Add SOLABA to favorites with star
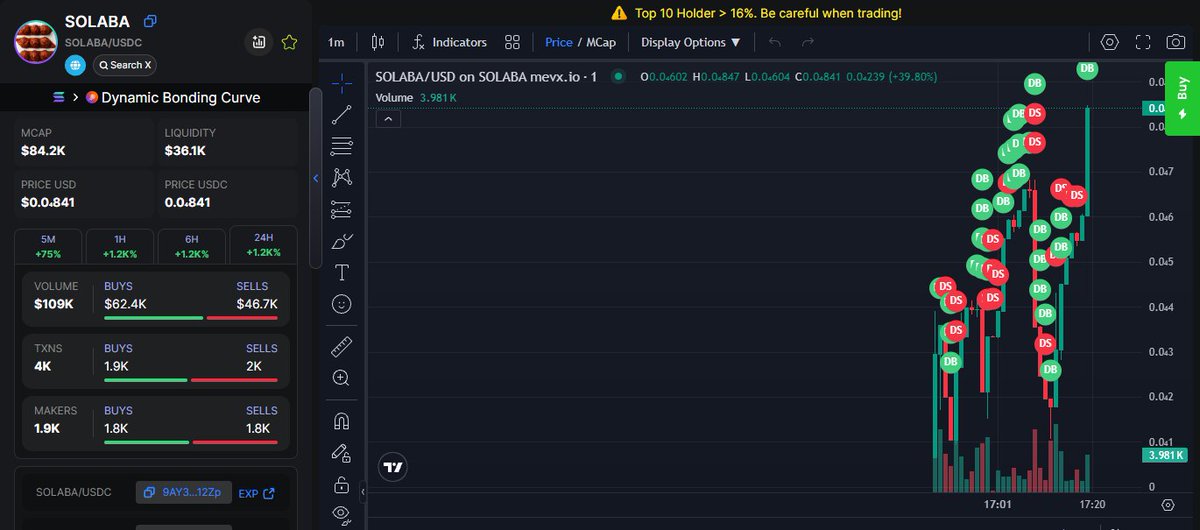Image resolution: width=1200 pixels, height=530 pixels. click(289, 42)
